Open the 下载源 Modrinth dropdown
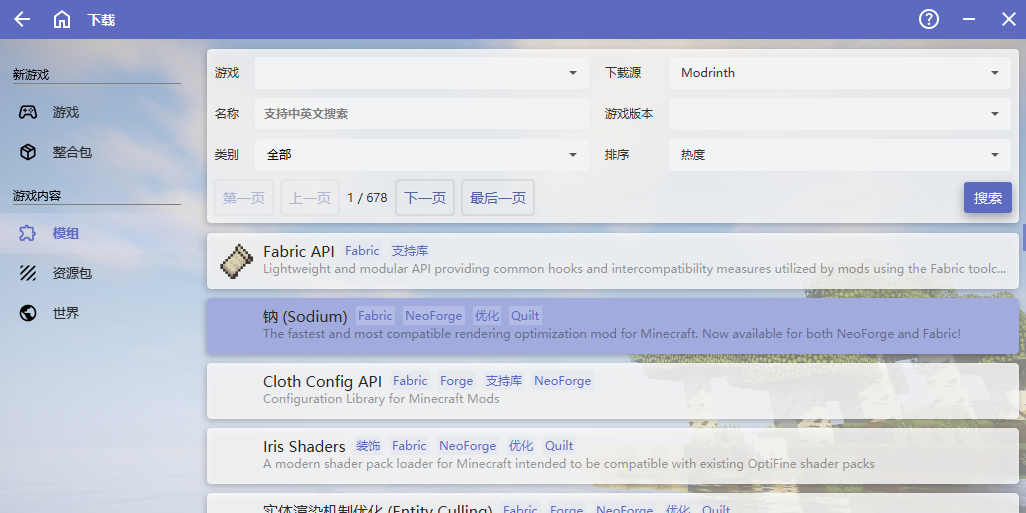 (838, 73)
